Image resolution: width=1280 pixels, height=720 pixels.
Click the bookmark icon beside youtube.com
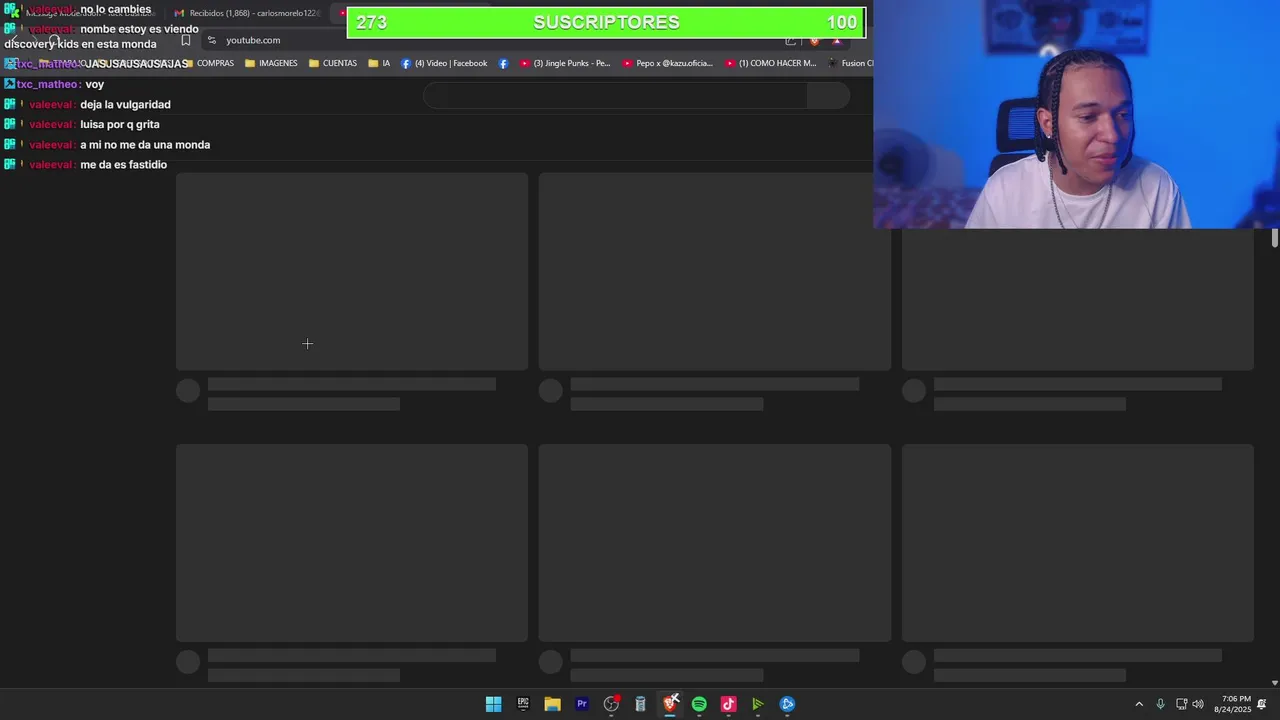pyautogui.click(x=185, y=40)
